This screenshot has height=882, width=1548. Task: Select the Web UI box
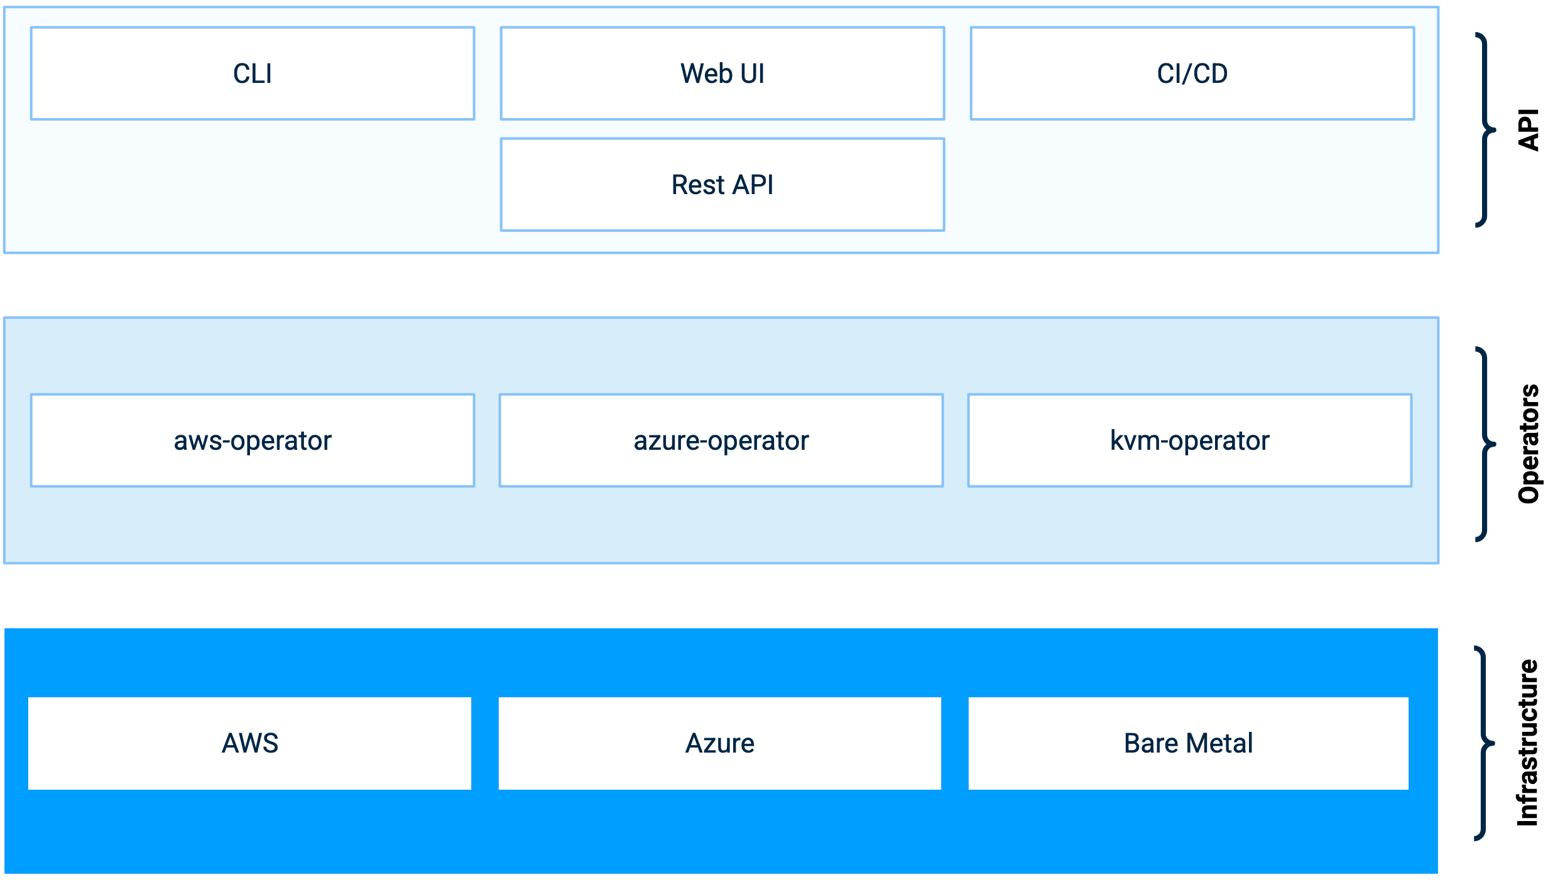pos(722,74)
